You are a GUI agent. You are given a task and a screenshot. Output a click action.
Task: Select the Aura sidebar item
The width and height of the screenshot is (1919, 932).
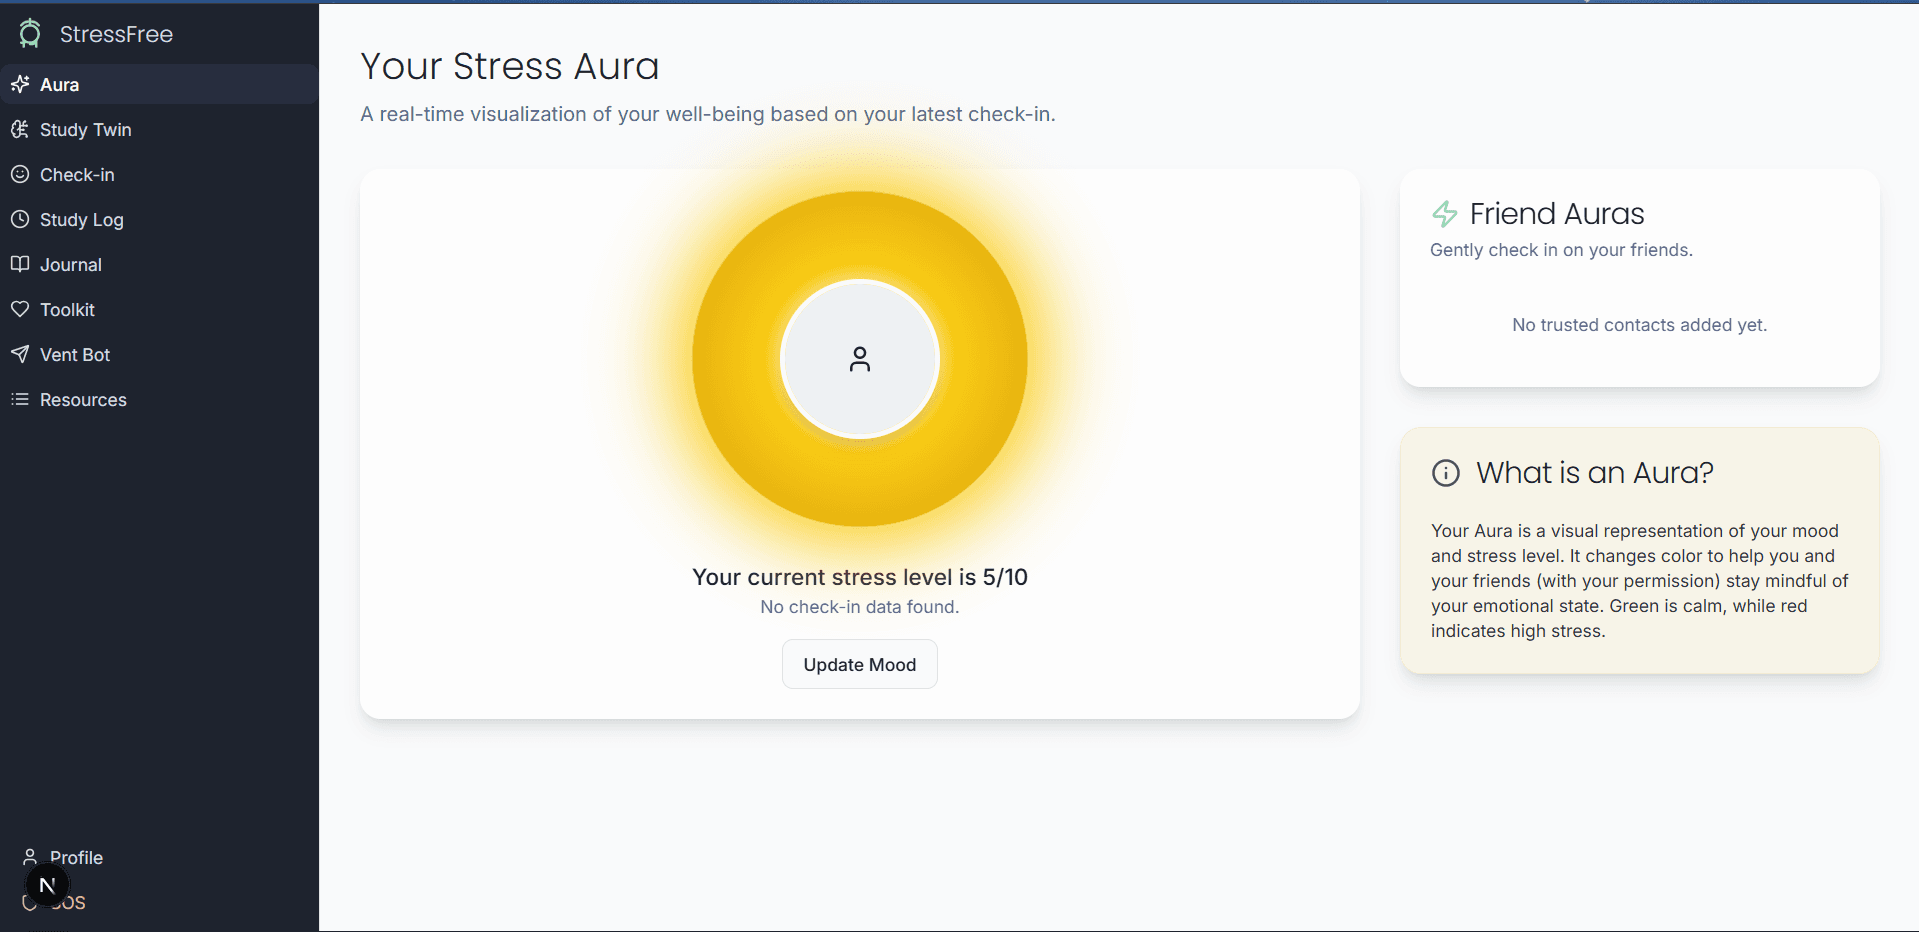[x=60, y=85]
